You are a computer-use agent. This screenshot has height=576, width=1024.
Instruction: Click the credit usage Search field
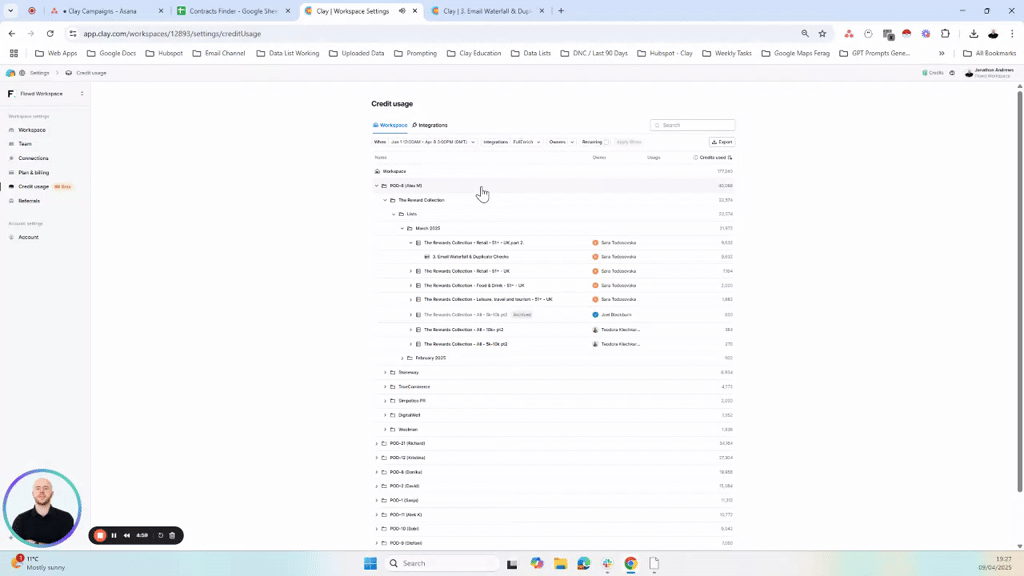(695, 125)
